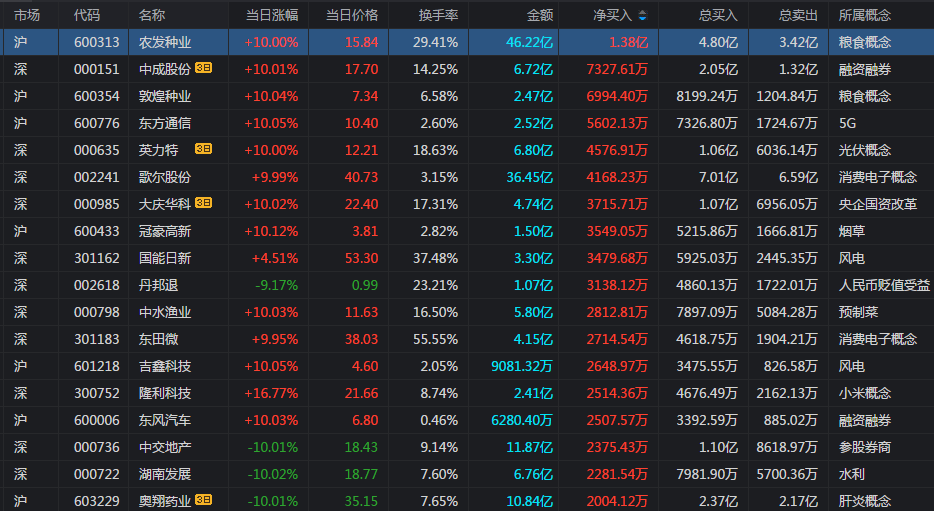Click stock code 000151
934x511 pixels.
pyautogui.click(x=96, y=69)
